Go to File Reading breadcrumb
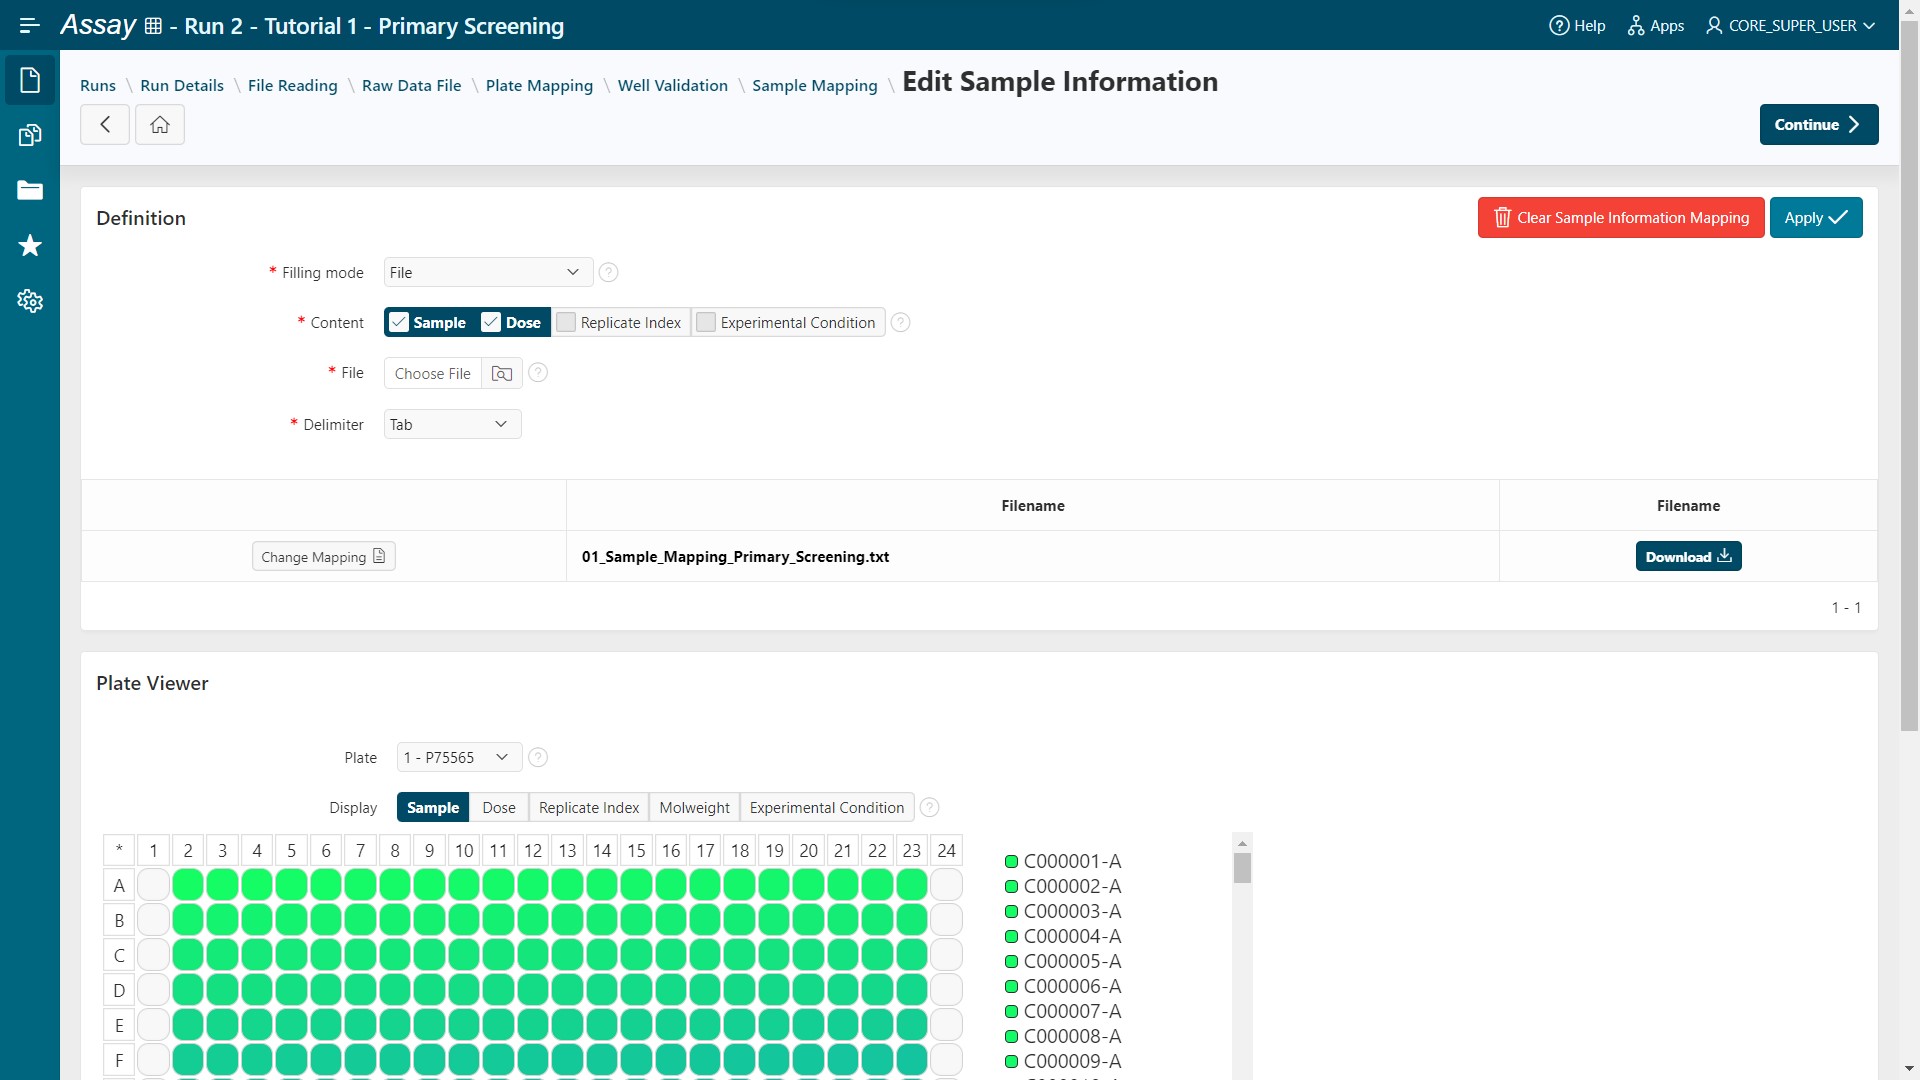The width and height of the screenshot is (1920, 1080). [293, 86]
